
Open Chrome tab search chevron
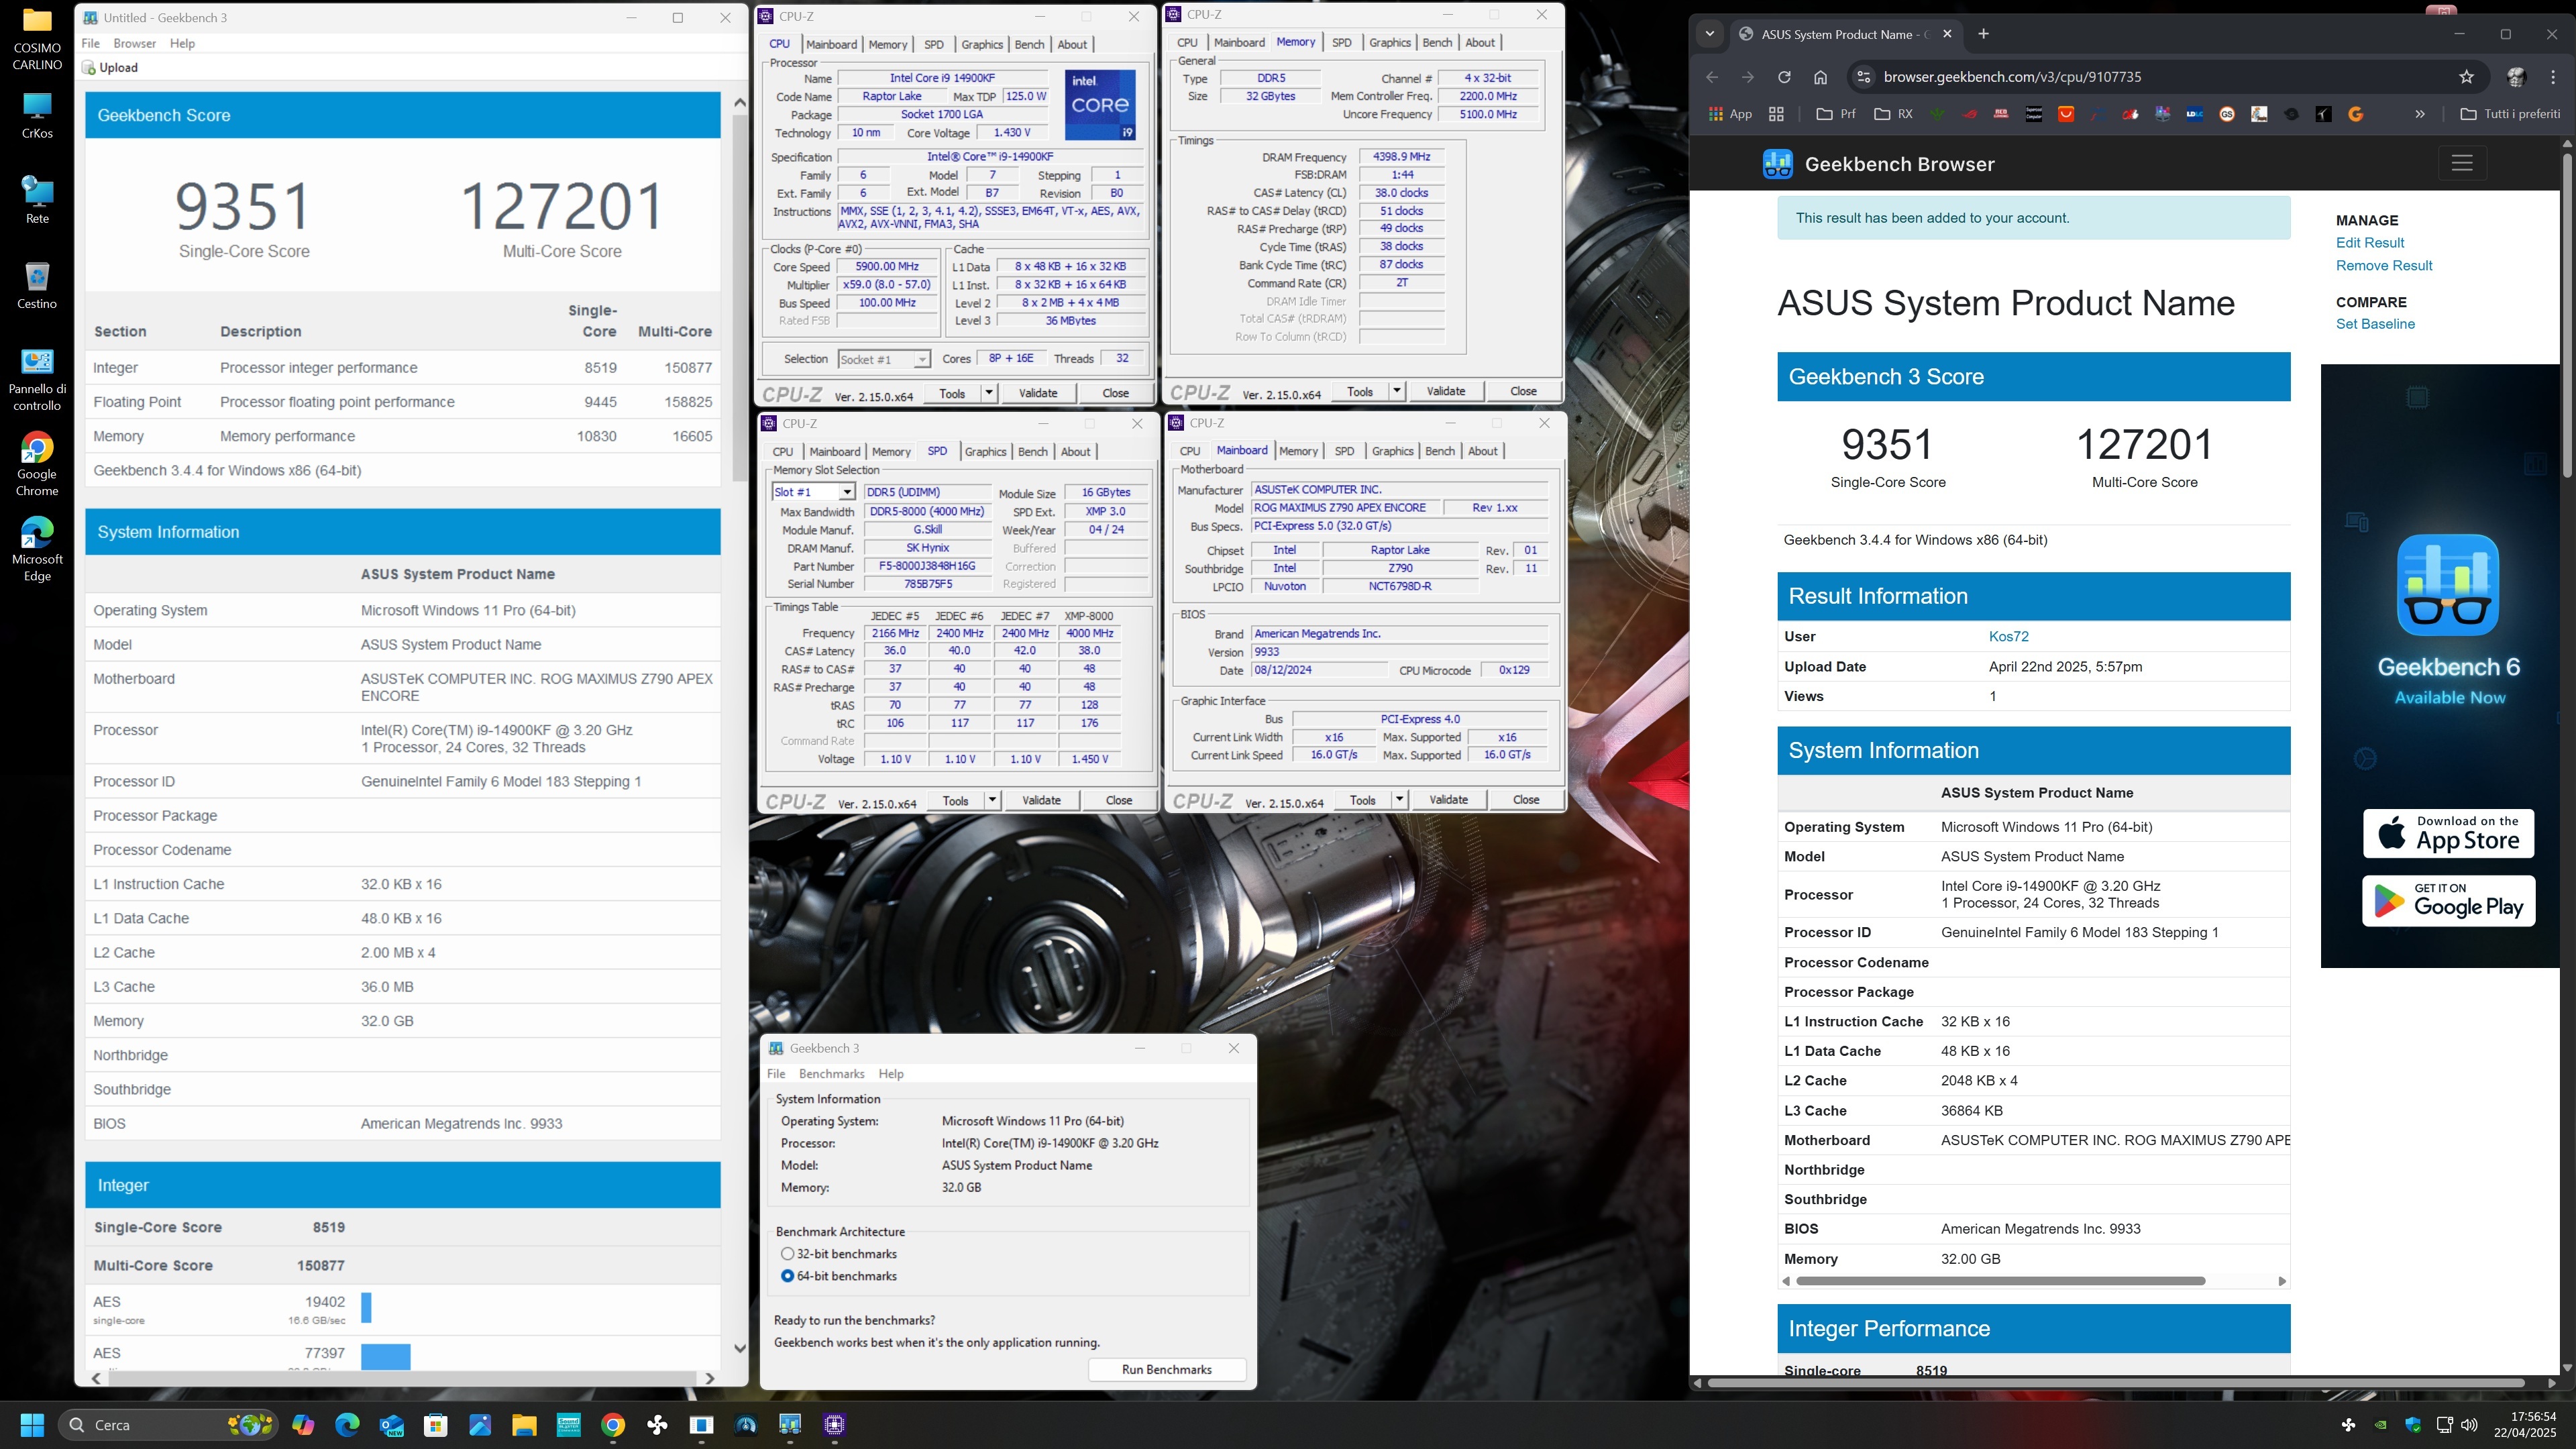point(1710,34)
